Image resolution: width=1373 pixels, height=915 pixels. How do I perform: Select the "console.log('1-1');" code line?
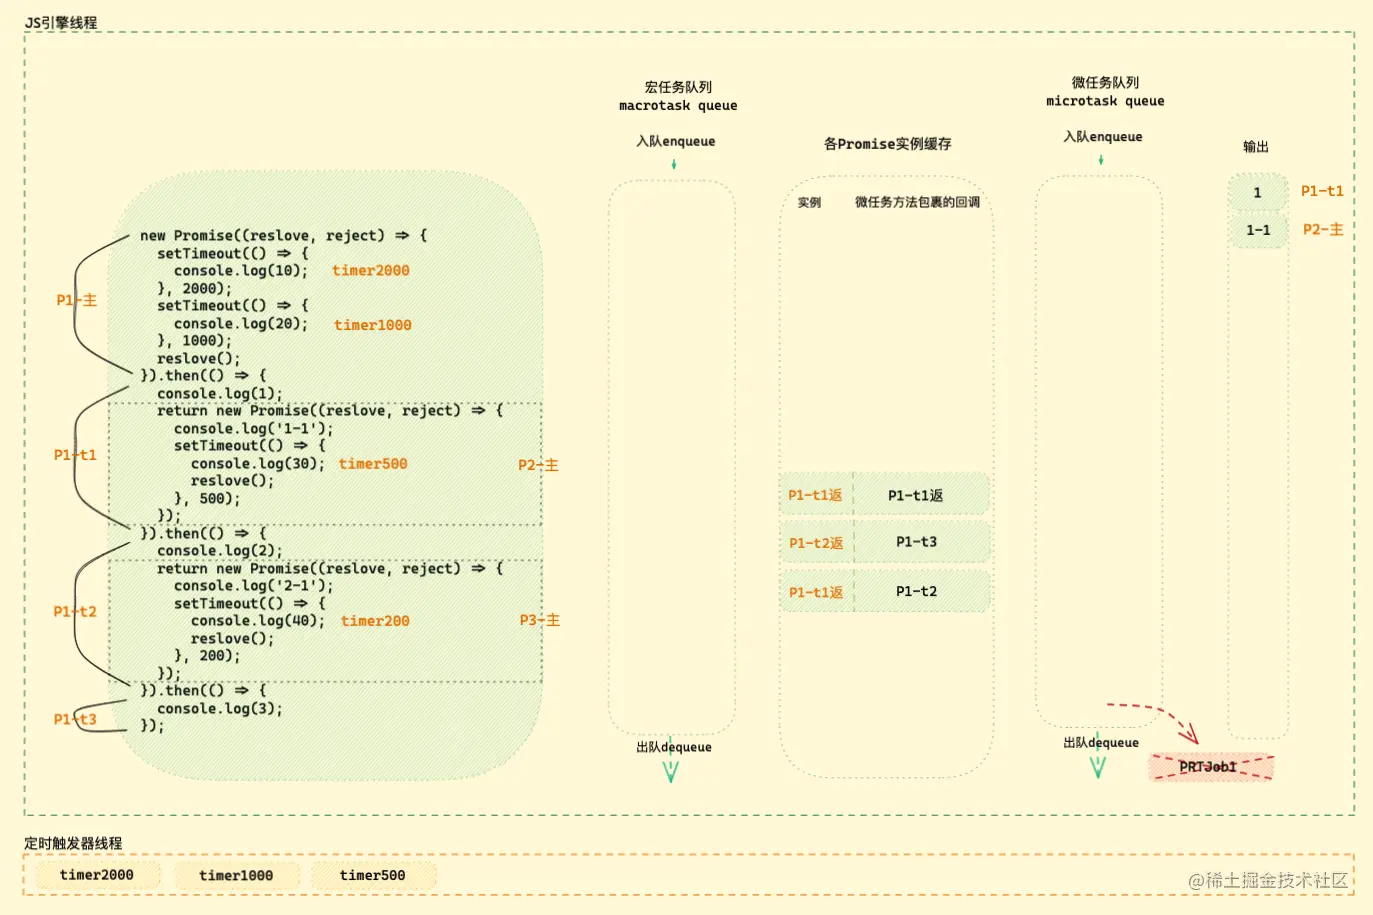[x=254, y=429]
